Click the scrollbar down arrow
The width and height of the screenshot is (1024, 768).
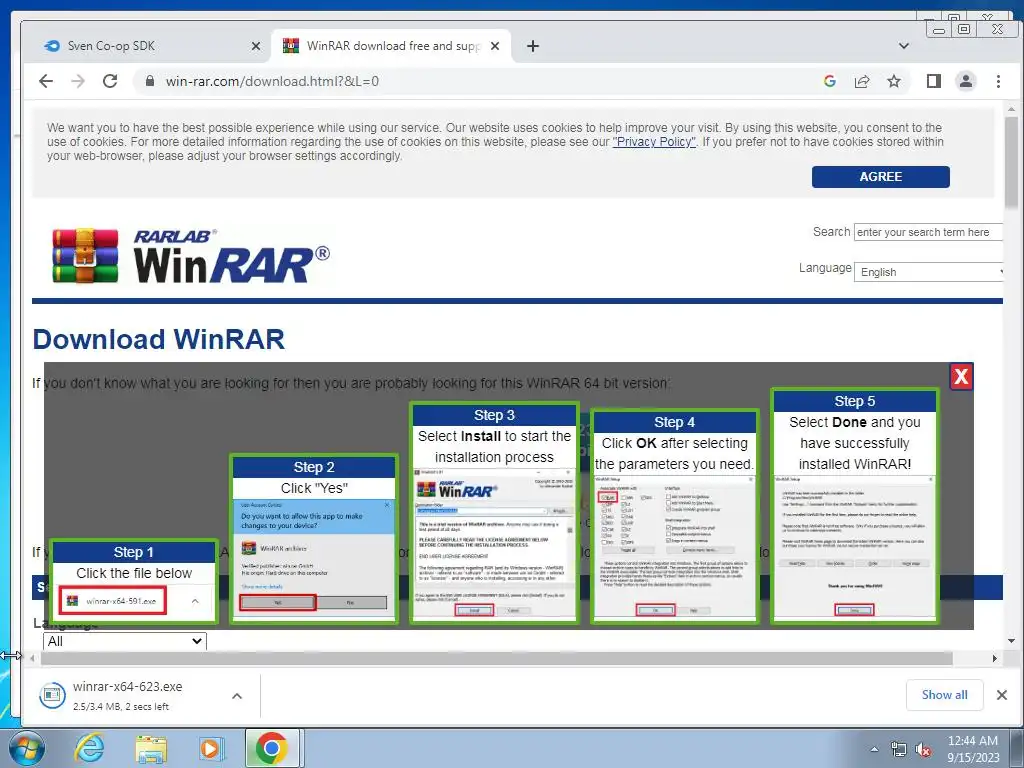point(1012,641)
